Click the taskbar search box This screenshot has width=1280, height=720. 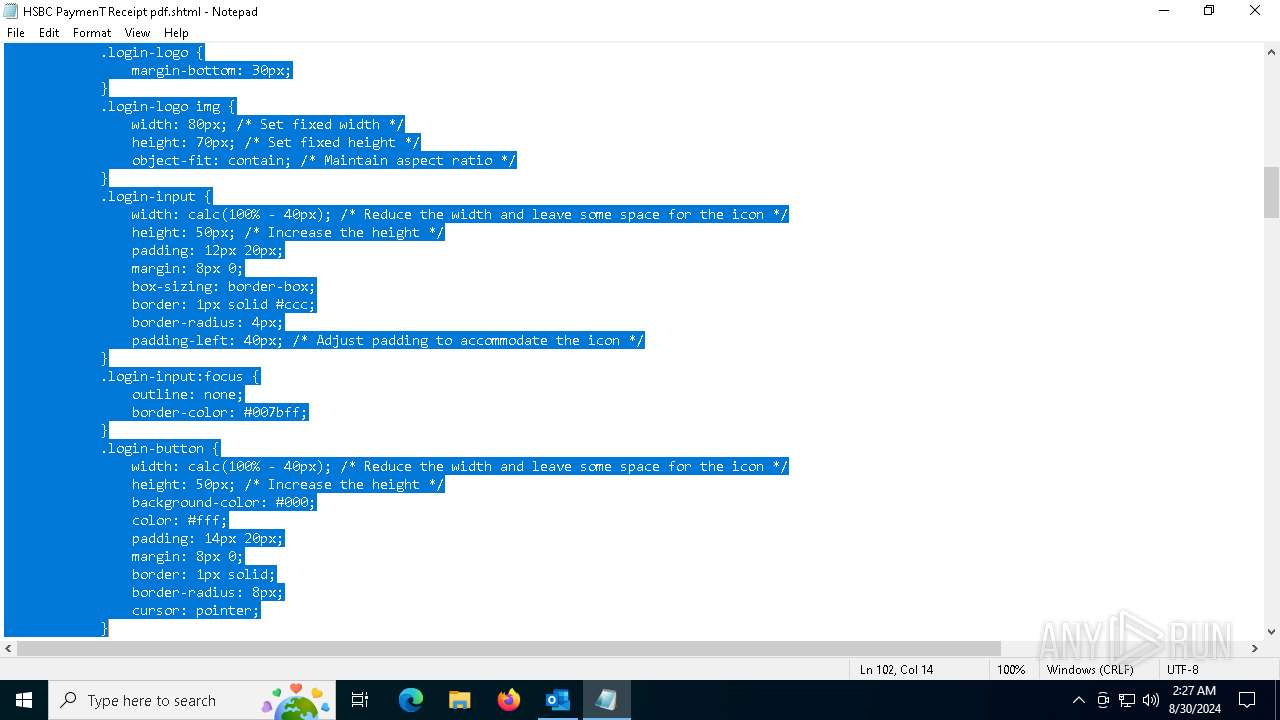pyautogui.click(x=192, y=700)
